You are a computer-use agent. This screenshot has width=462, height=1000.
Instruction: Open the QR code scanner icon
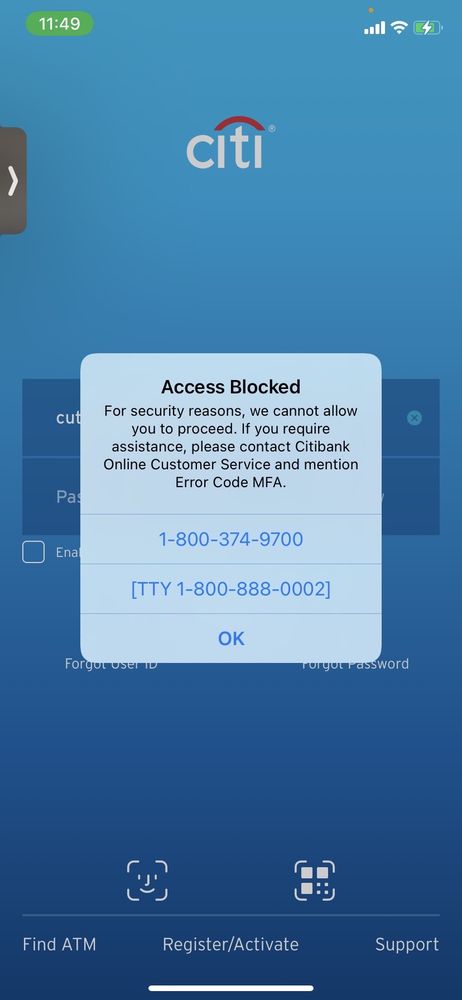point(315,881)
